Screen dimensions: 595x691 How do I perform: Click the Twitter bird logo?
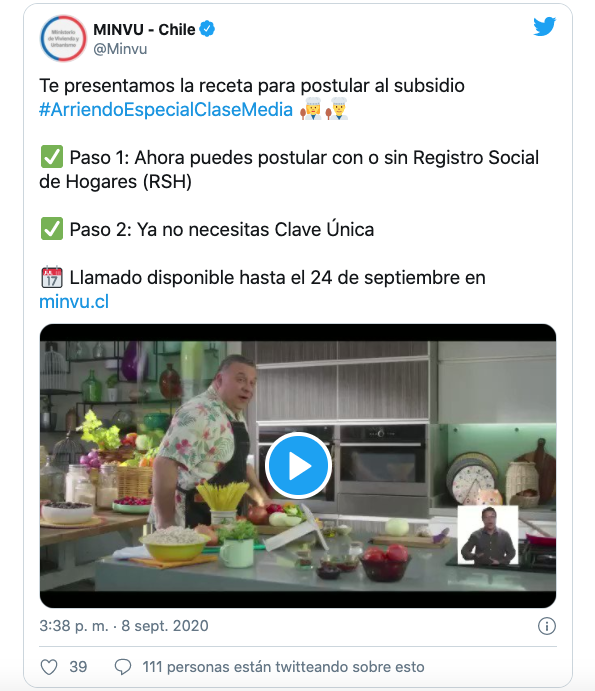[x=544, y=26]
